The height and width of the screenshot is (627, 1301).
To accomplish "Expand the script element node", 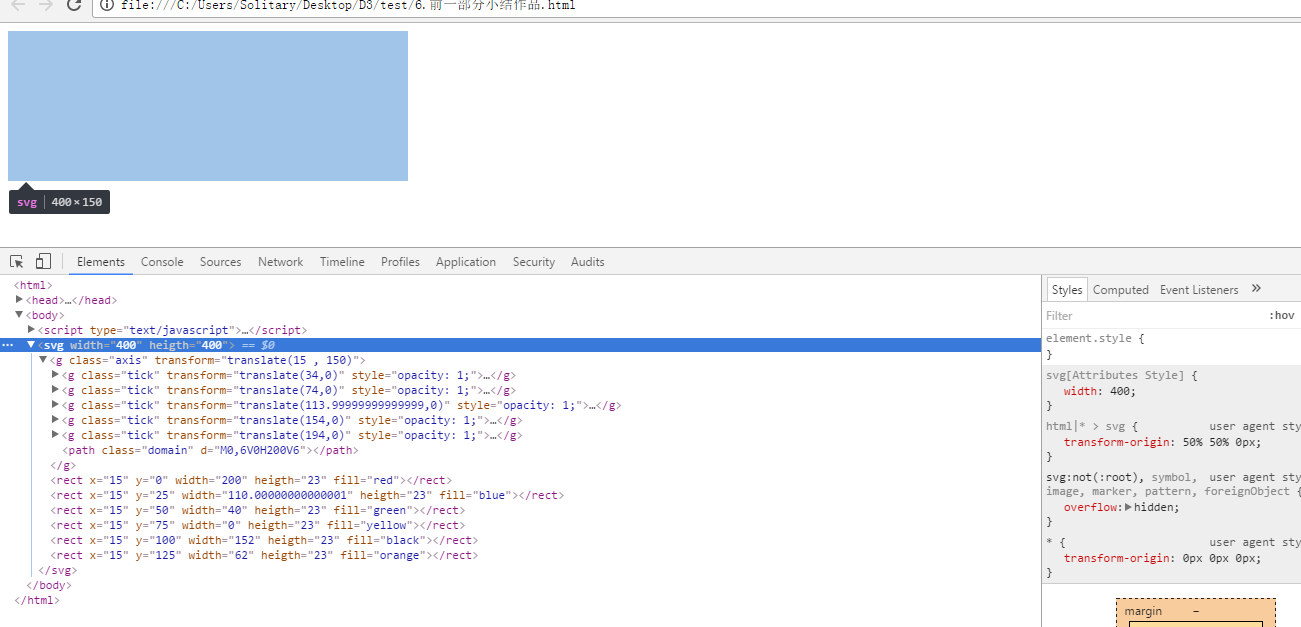I will (31, 330).
